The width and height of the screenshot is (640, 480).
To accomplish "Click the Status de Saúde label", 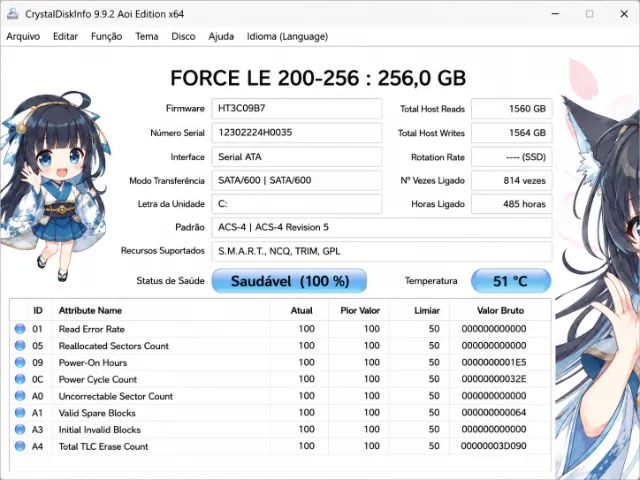I will point(170,281).
